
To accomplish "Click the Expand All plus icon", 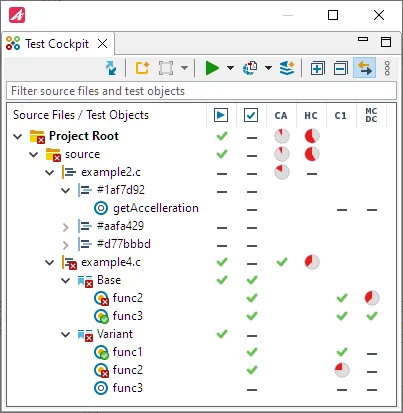I will (x=317, y=68).
